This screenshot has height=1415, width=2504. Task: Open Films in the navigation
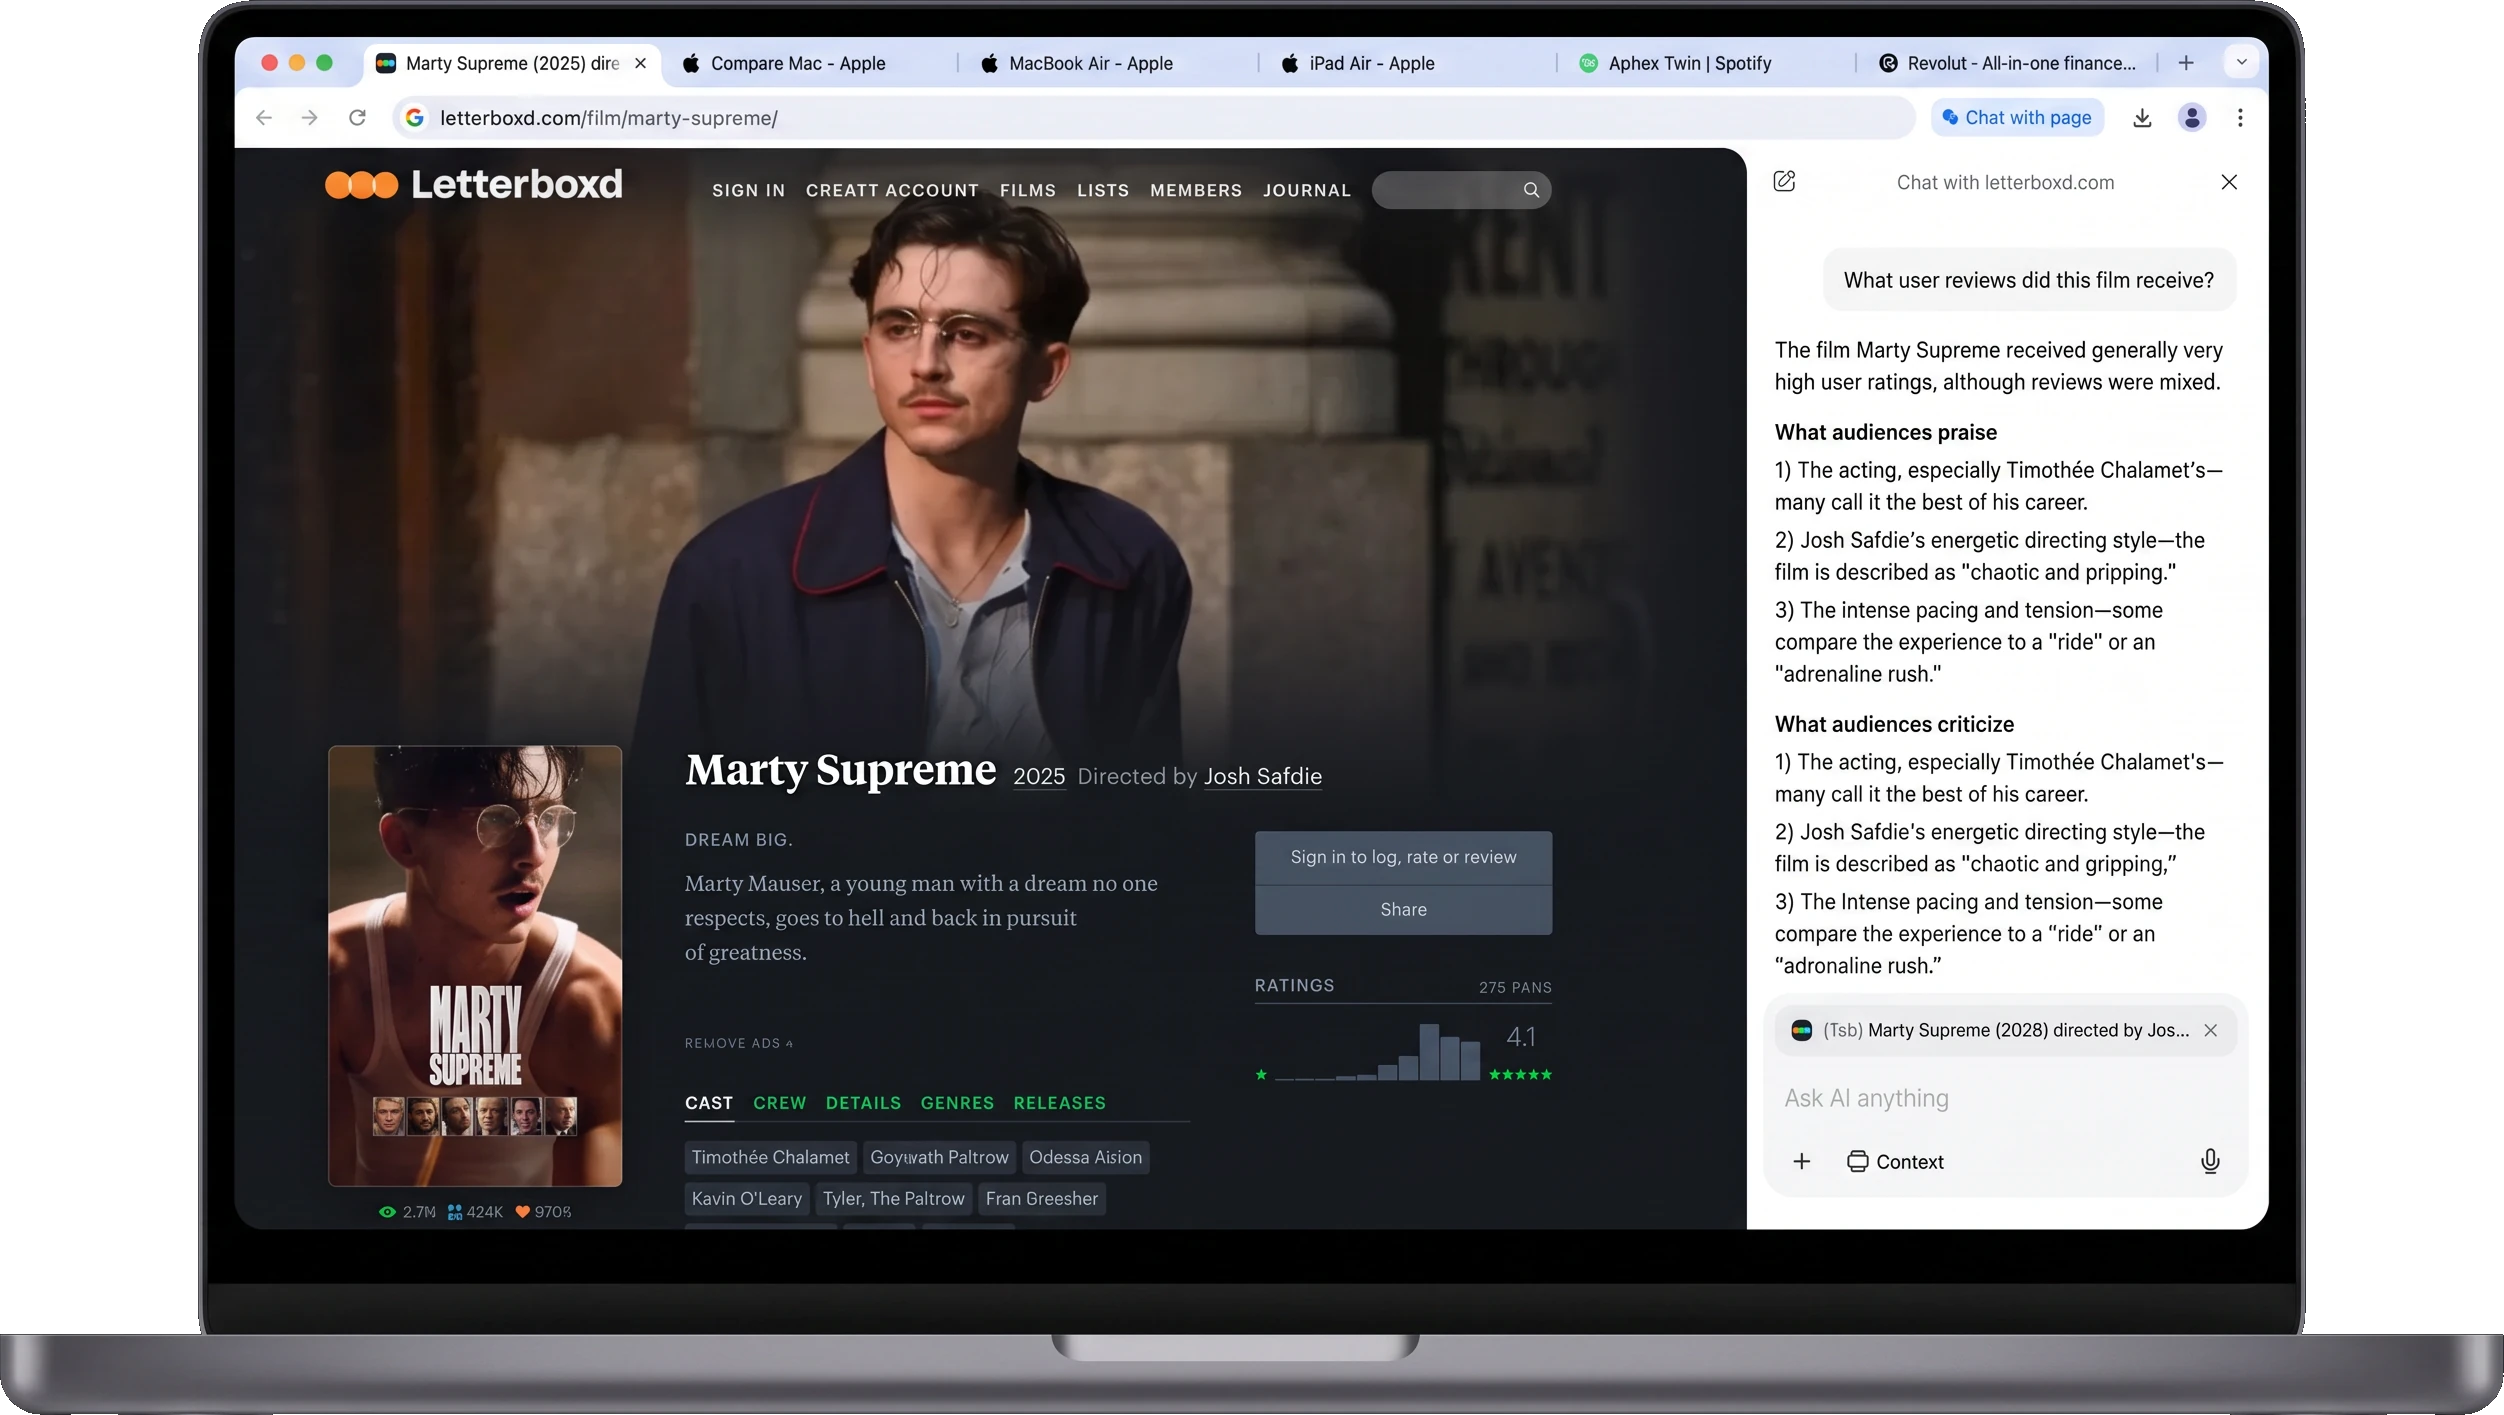point(1028,190)
